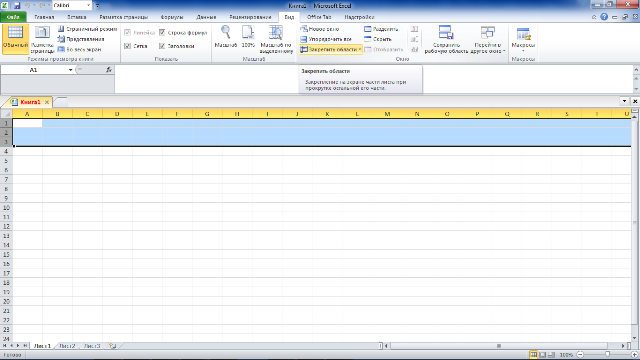The height and width of the screenshot is (360, 640).
Task: Click the zoom out minus button
Action: [580, 355]
